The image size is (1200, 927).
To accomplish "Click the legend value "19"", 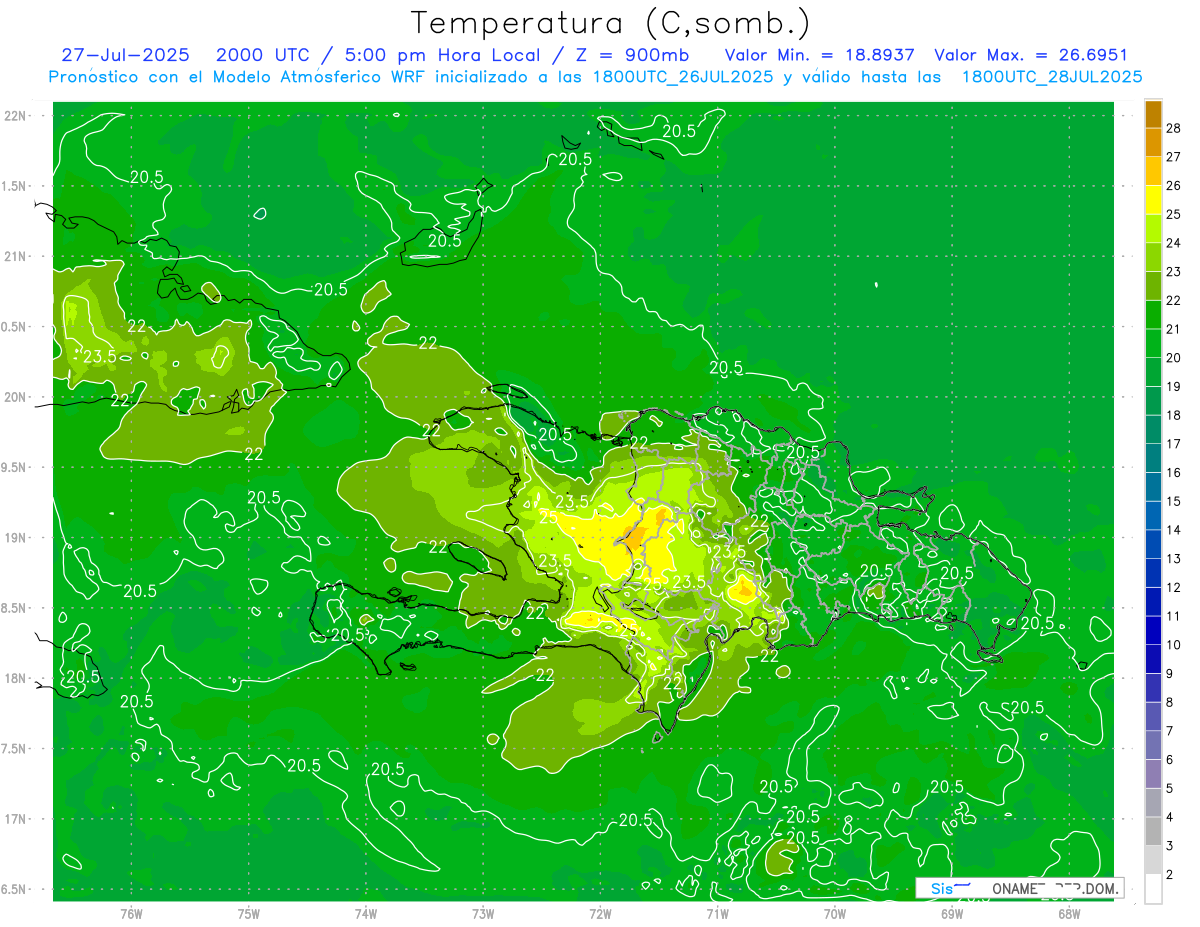I will click(1174, 386).
